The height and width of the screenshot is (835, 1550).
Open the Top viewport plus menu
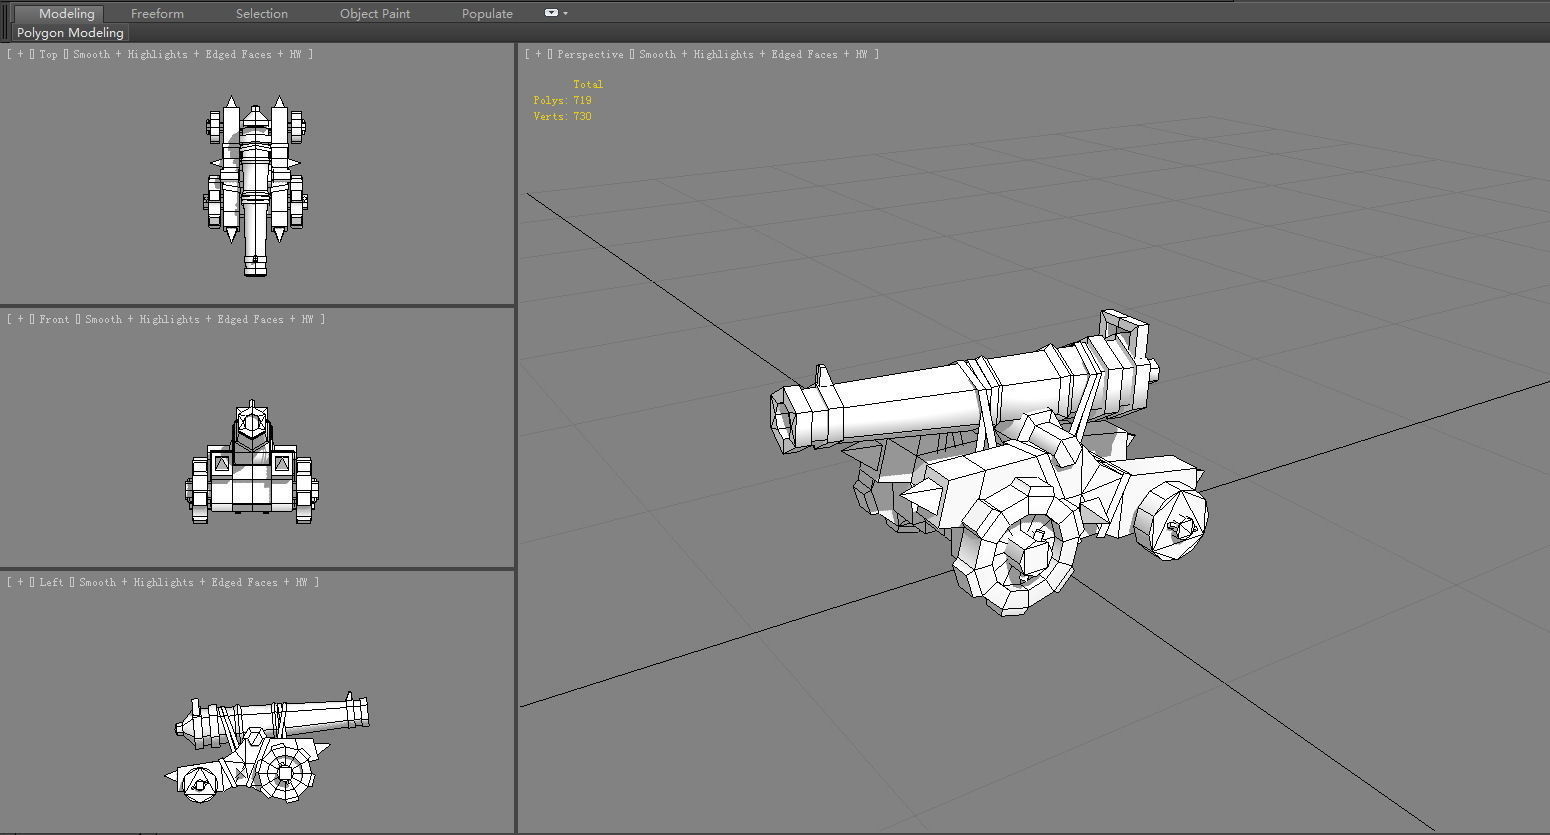[x=20, y=54]
